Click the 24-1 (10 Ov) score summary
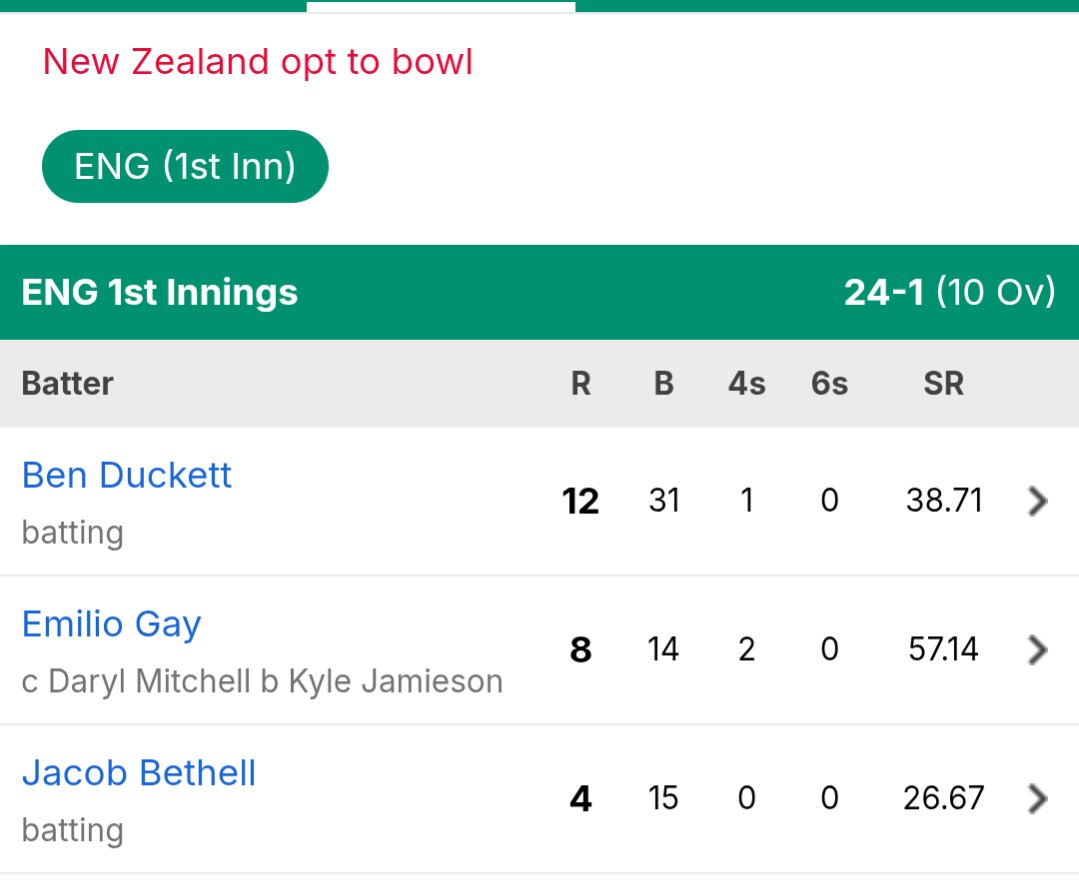 point(950,292)
